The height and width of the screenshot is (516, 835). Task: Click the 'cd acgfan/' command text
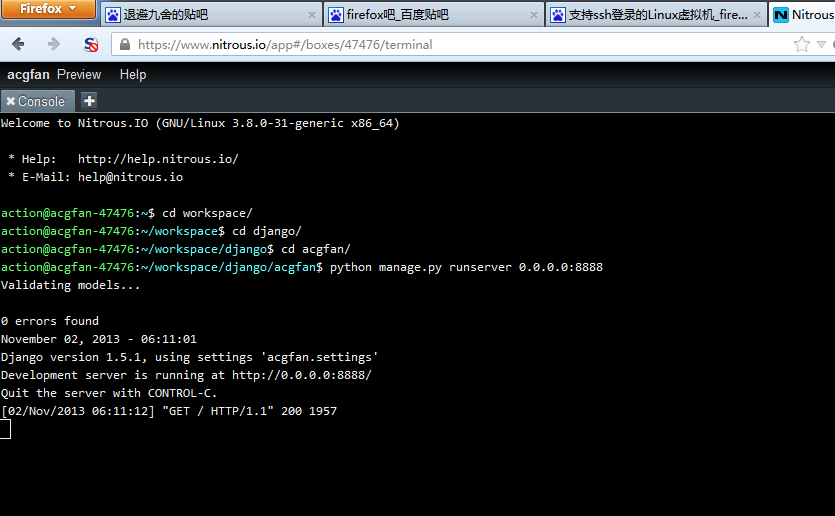point(316,249)
